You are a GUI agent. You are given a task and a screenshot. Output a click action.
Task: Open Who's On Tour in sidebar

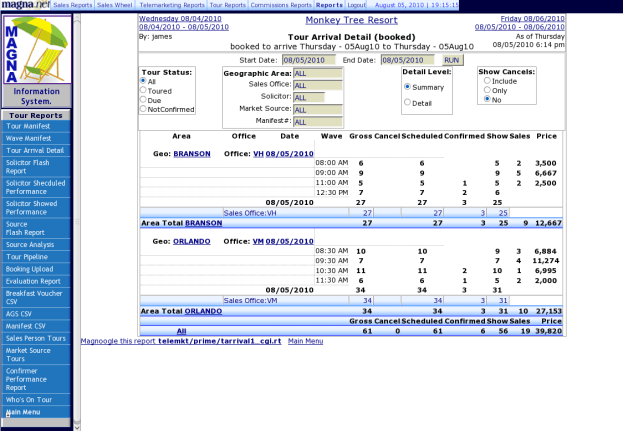coord(36,400)
